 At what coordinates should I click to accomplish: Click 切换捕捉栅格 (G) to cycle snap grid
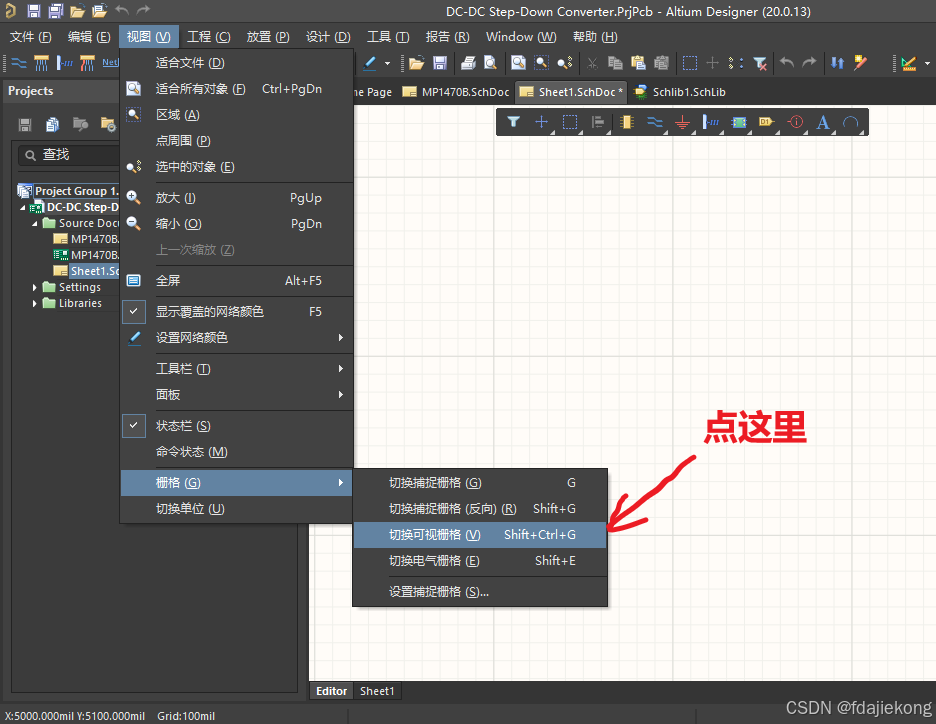coord(480,483)
